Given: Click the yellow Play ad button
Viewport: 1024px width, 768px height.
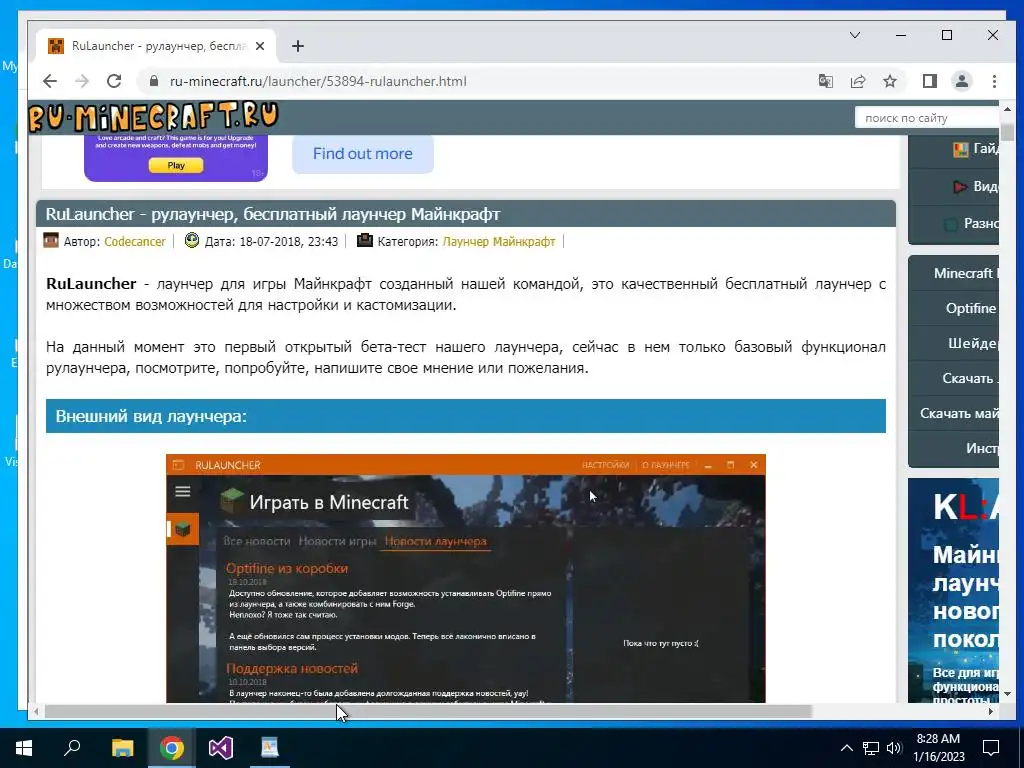Looking at the screenshot, I should (x=176, y=165).
